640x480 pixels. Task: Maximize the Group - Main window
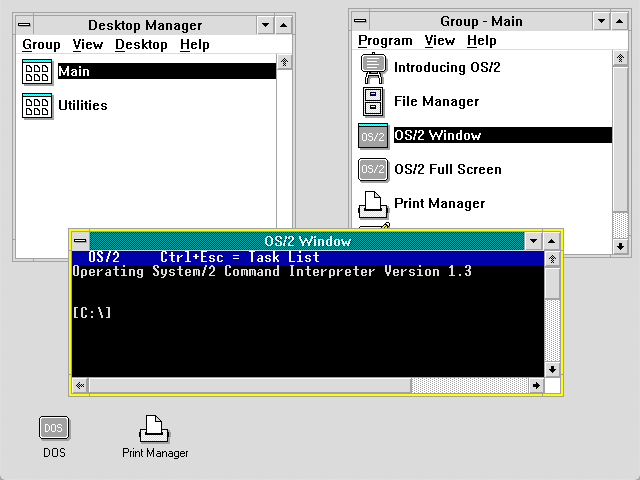tap(619, 21)
